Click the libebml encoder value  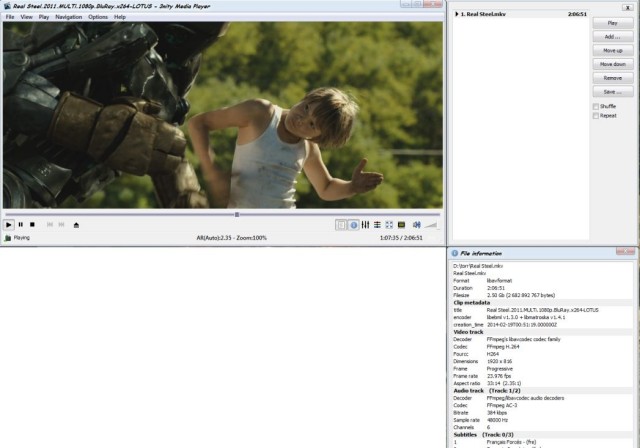click(x=526, y=317)
